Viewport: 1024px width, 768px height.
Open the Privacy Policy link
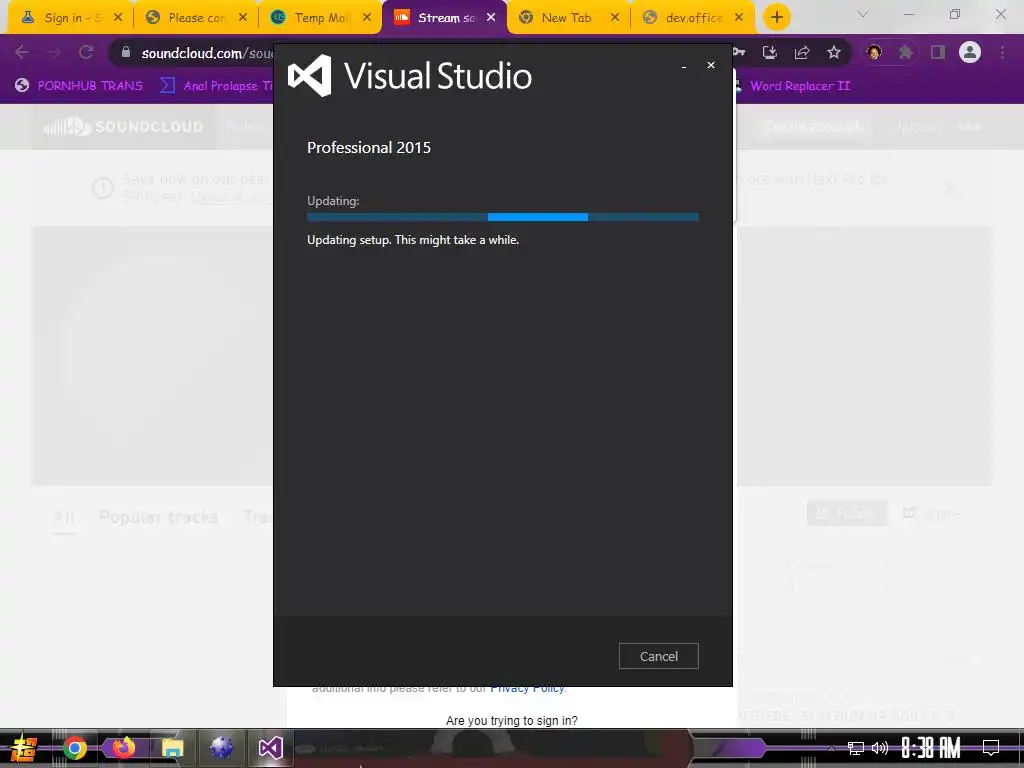pyautogui.click(x=528, y=689)
